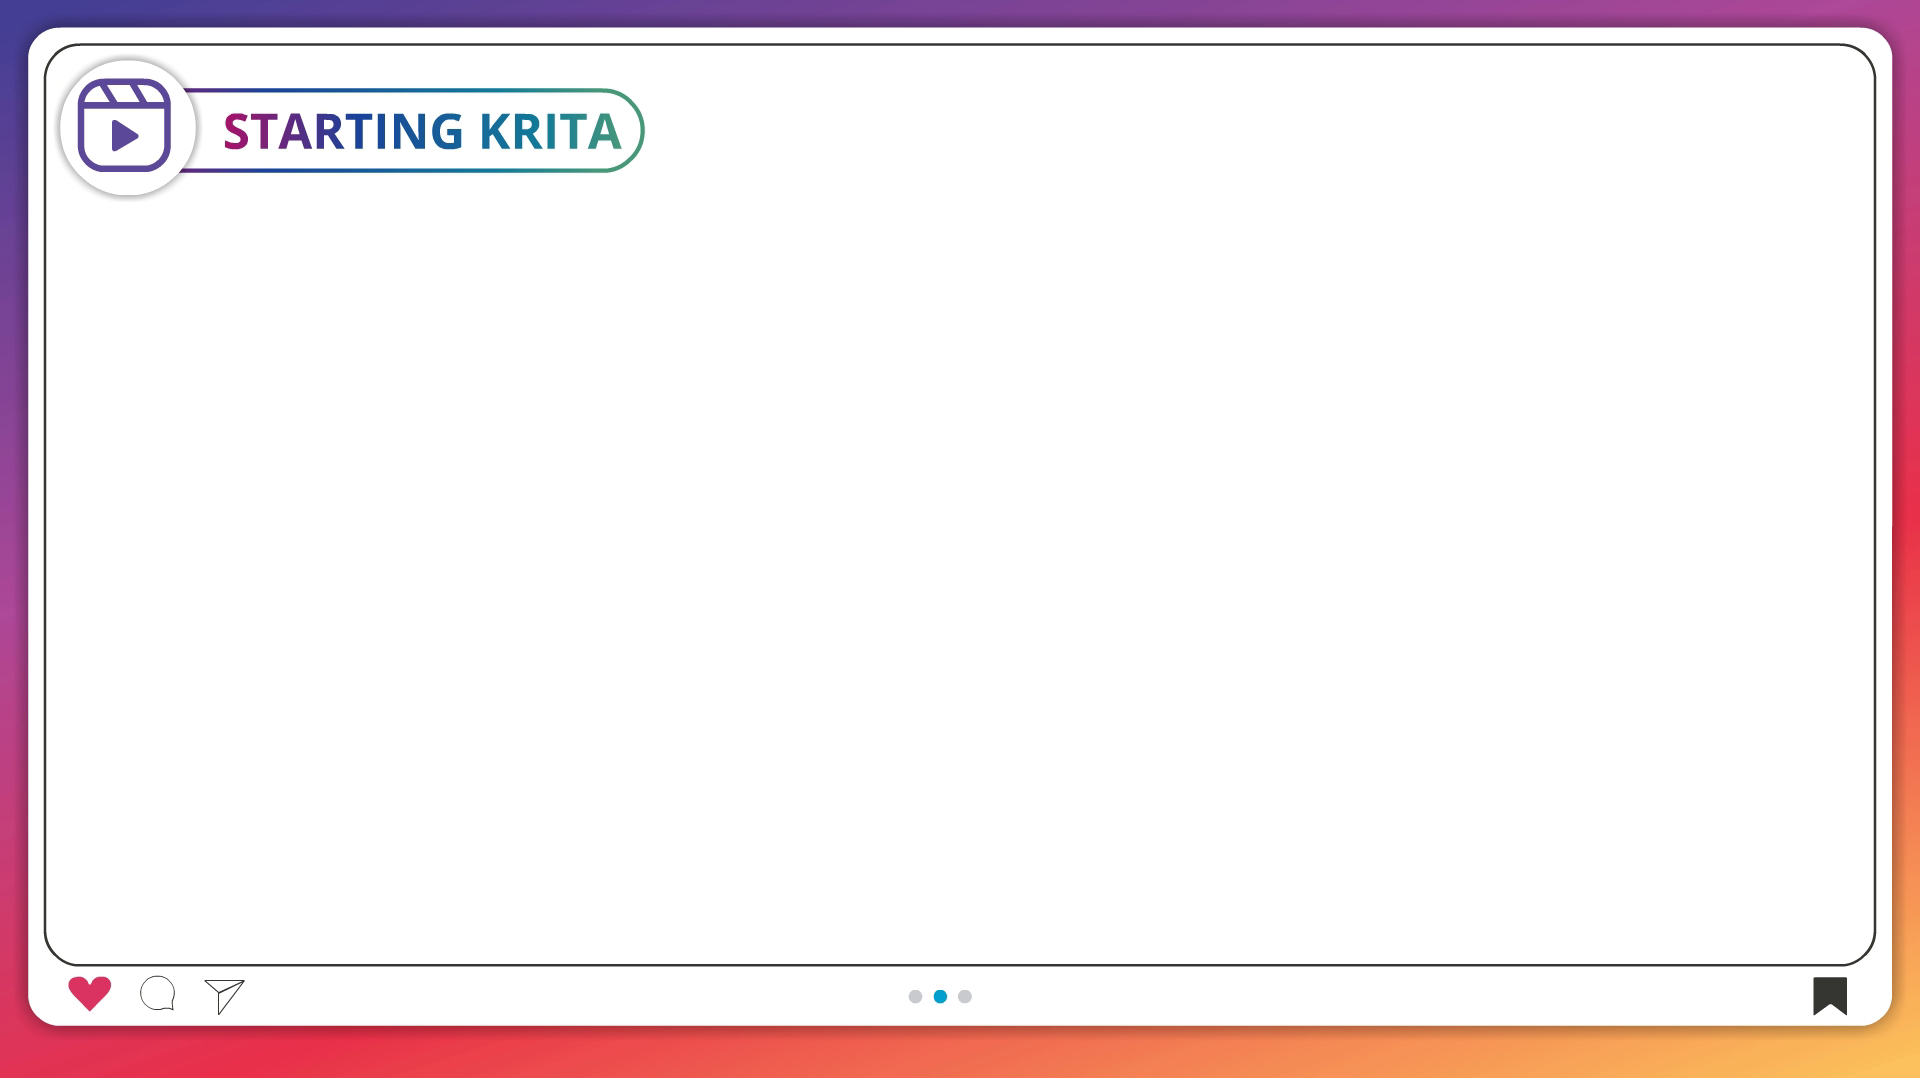Share post using paper plane icon
This screenshot has width=1920, height=1078.
[x=224, y=995]
